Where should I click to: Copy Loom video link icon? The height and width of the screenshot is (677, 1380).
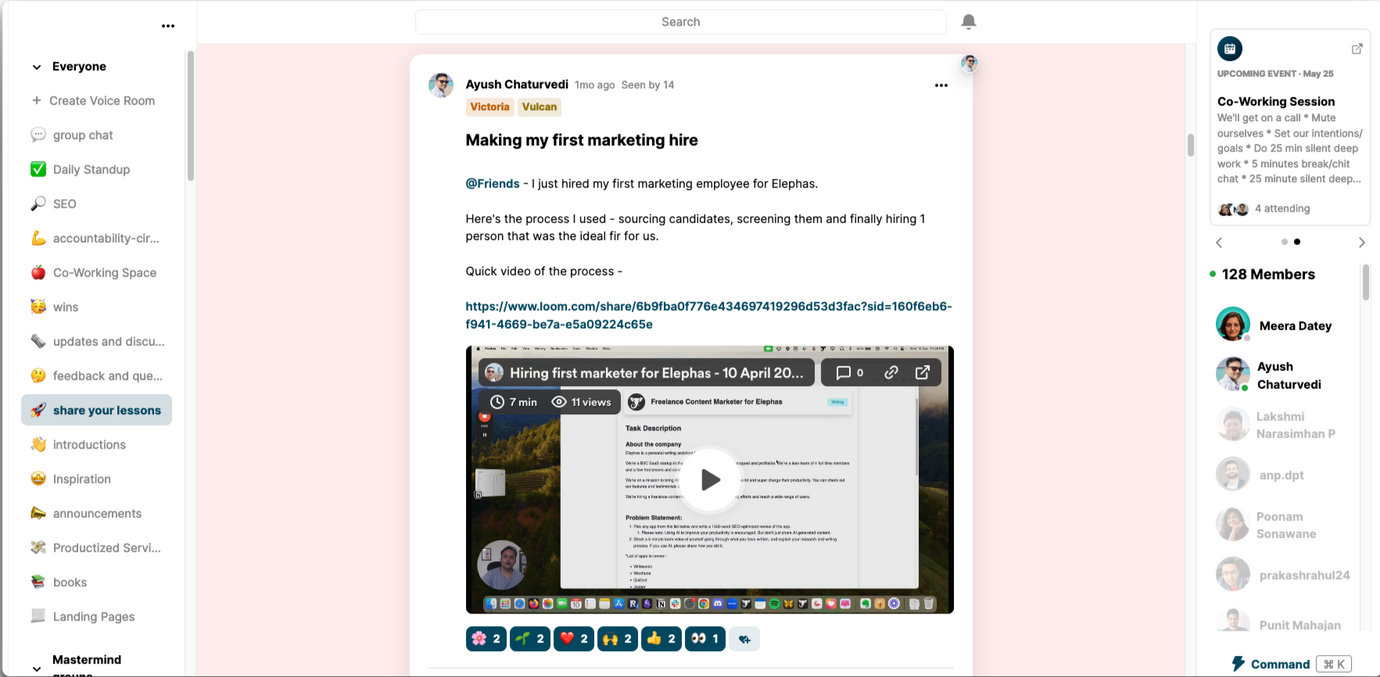point(890,373)
